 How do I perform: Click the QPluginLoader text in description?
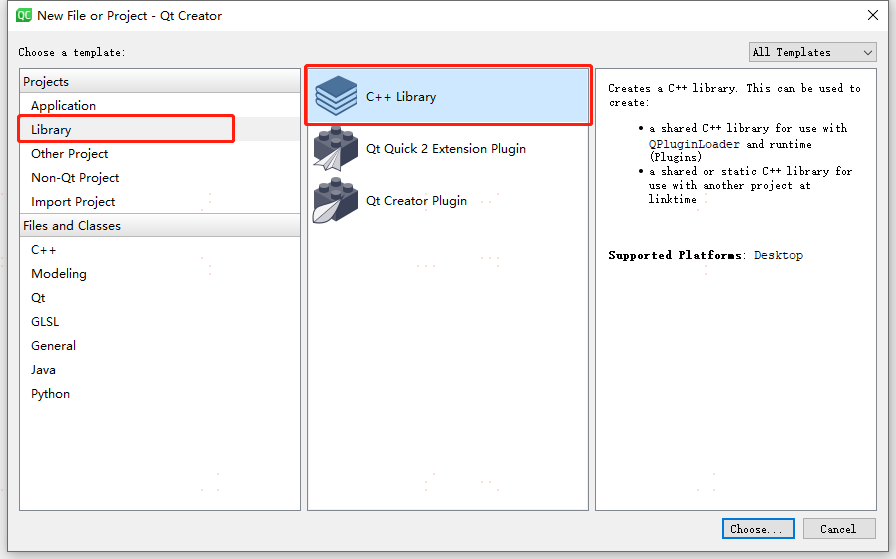[x=694, y=144]
